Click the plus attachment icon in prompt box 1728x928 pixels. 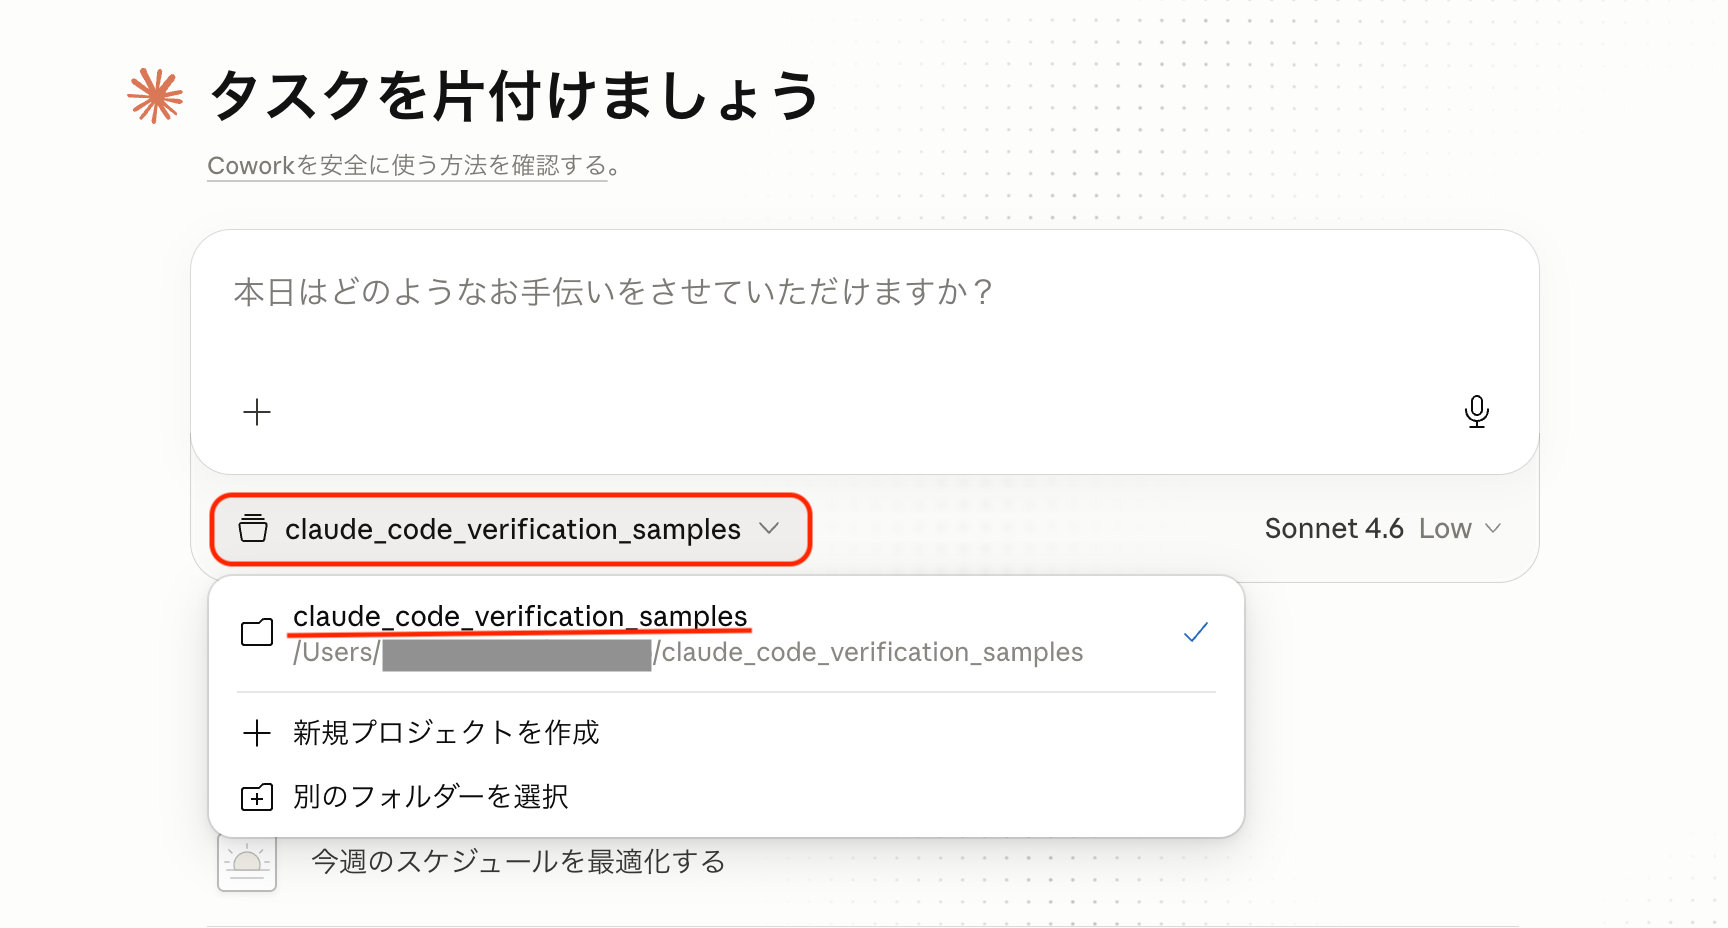(257, 412)
